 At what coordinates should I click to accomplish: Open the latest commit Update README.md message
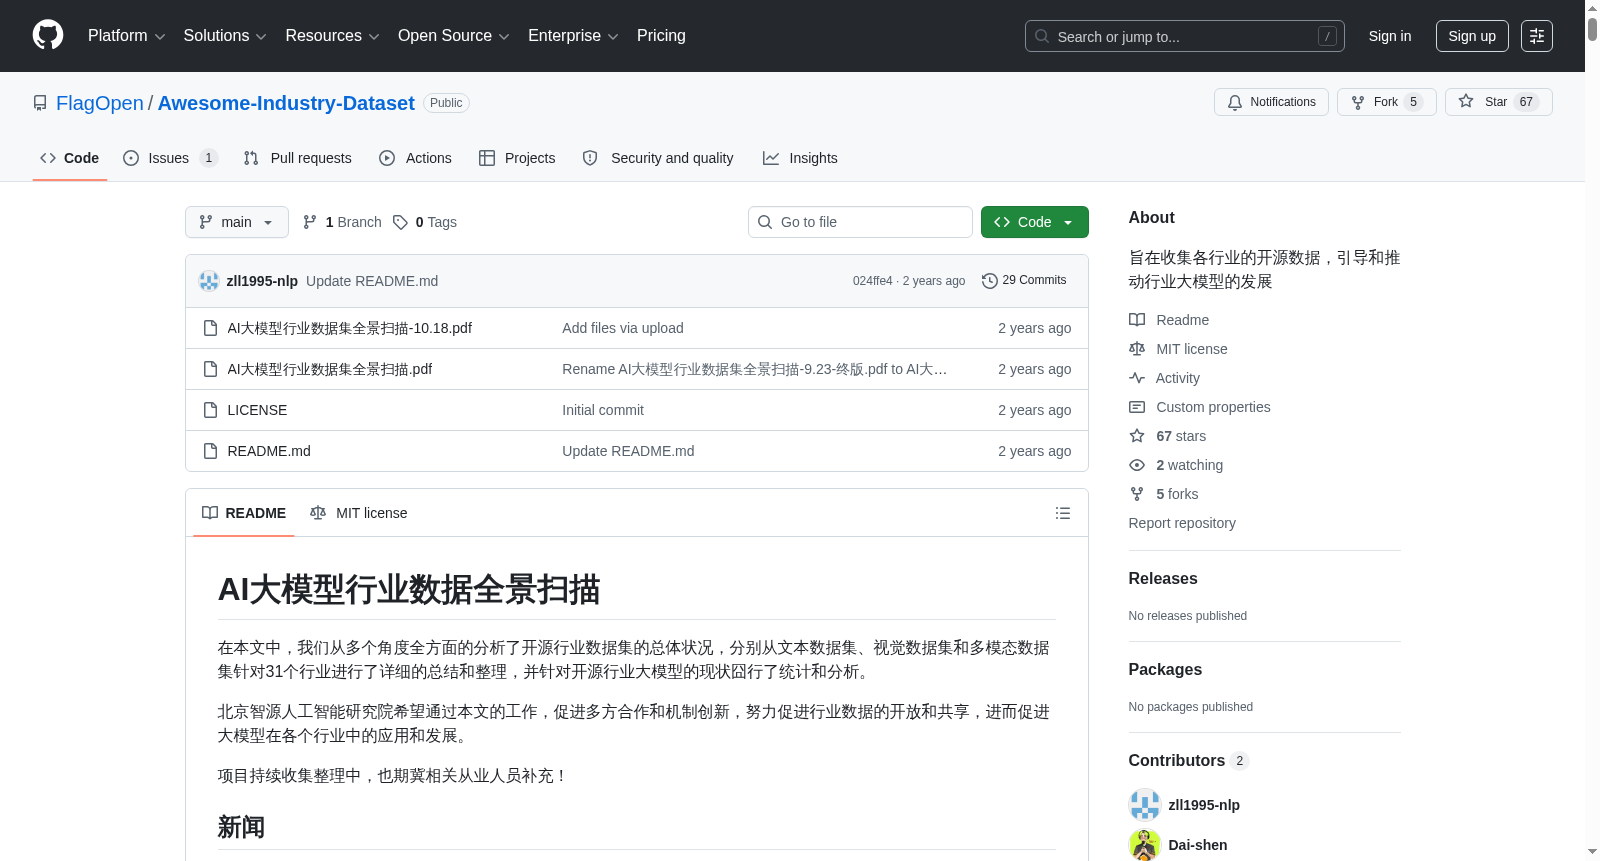[372, 281]
